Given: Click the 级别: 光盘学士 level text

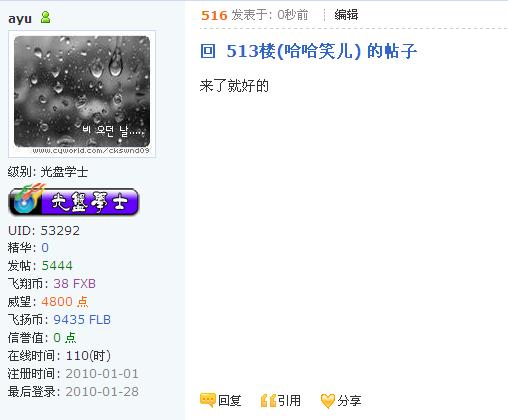Looking at the screenshot, I should click(x=48, y=172).
